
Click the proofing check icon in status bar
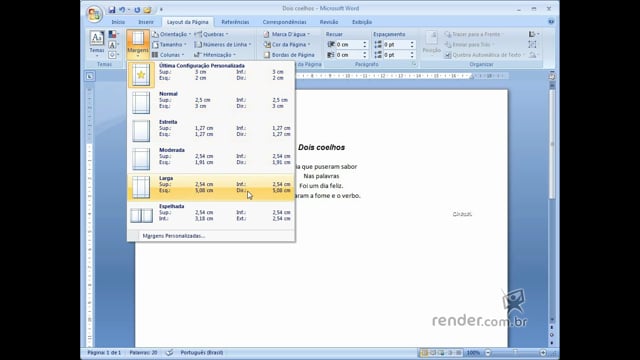coord(169,353)
